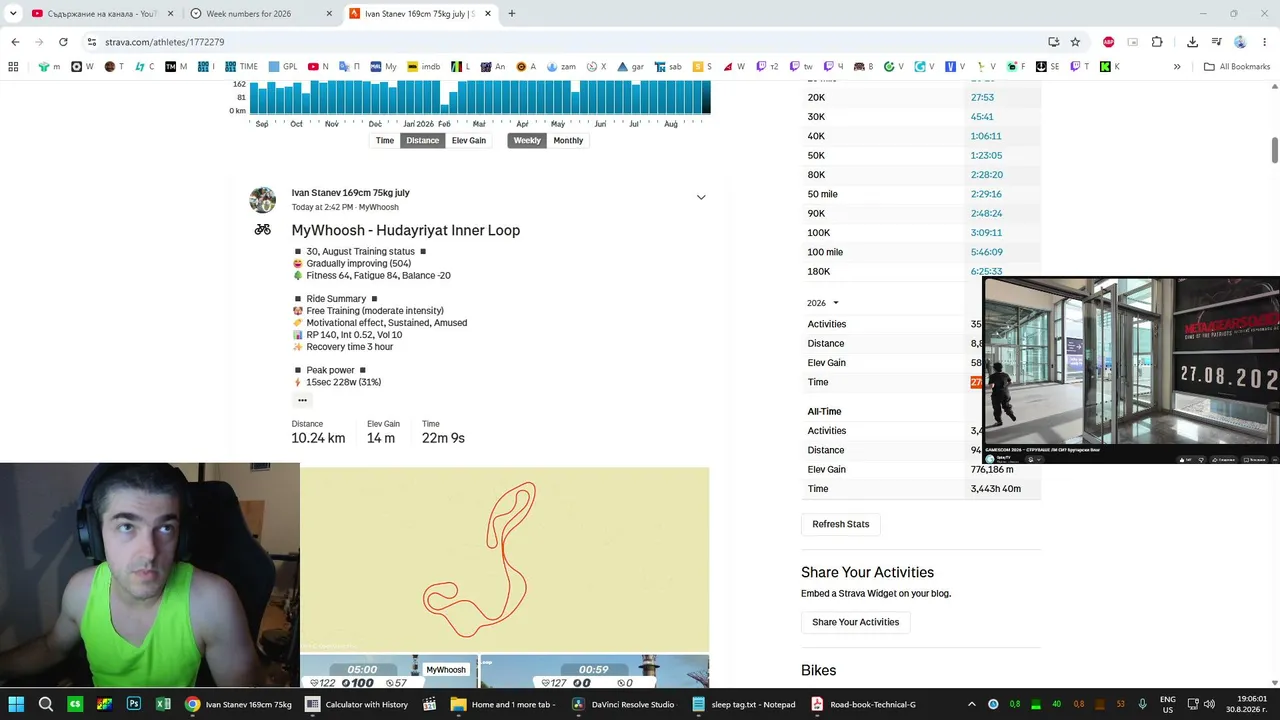Open the 40K best effort time 1:06:11

tap(986, 136)
